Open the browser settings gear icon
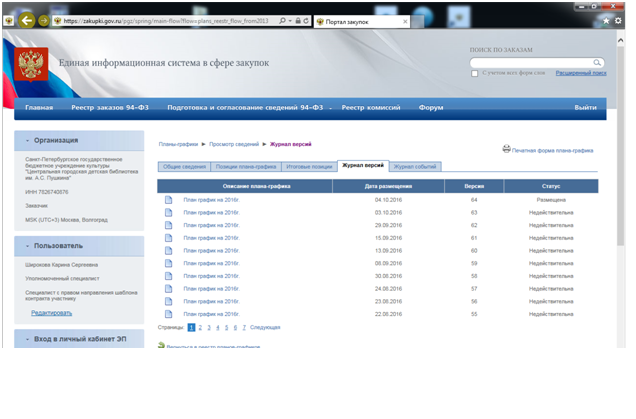 click(618, 21)
